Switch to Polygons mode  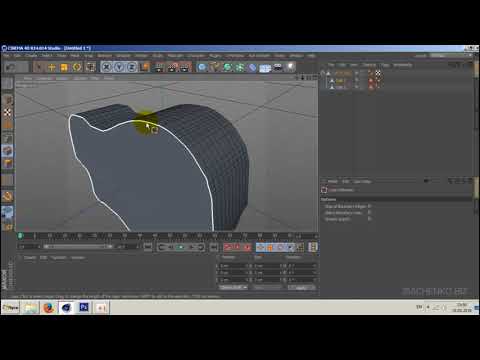(x=7, y=164)
